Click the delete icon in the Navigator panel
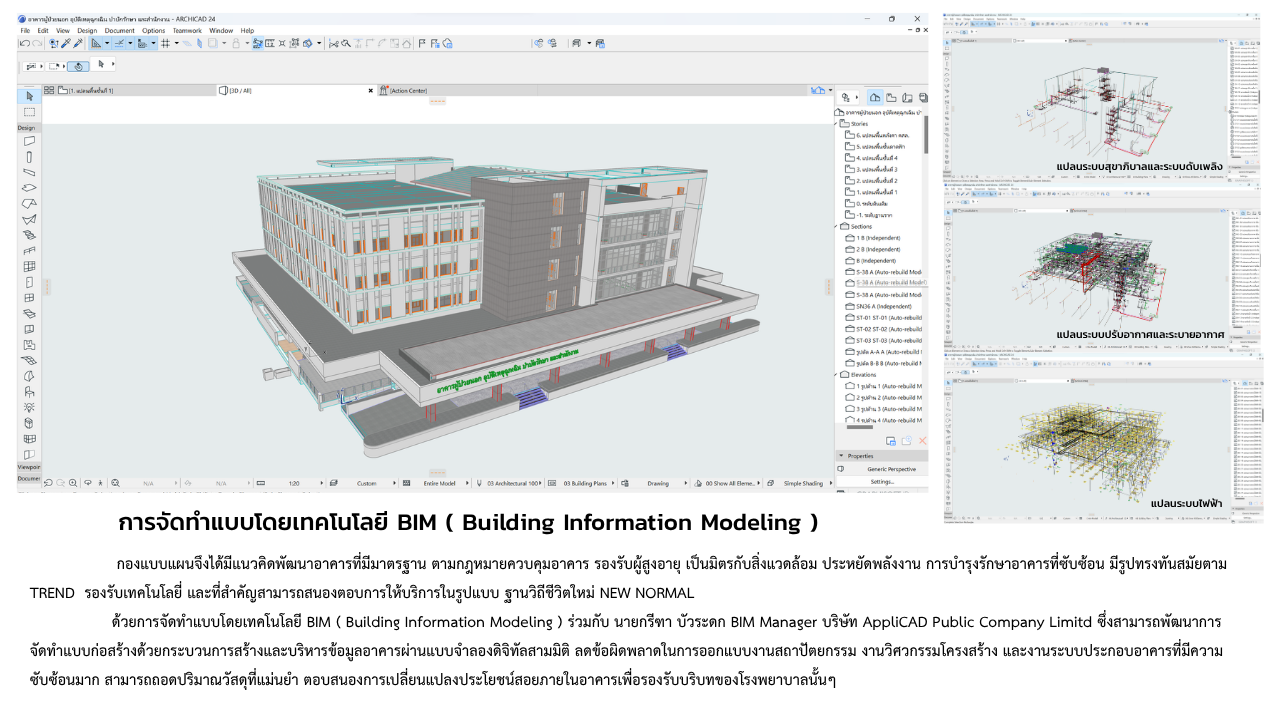 coord(922,440)
